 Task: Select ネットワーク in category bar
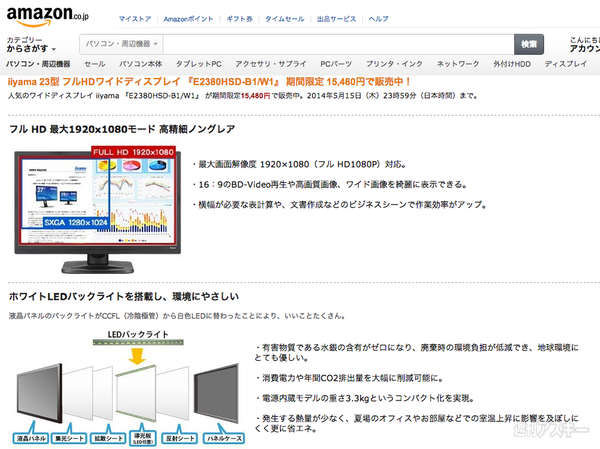458,64
